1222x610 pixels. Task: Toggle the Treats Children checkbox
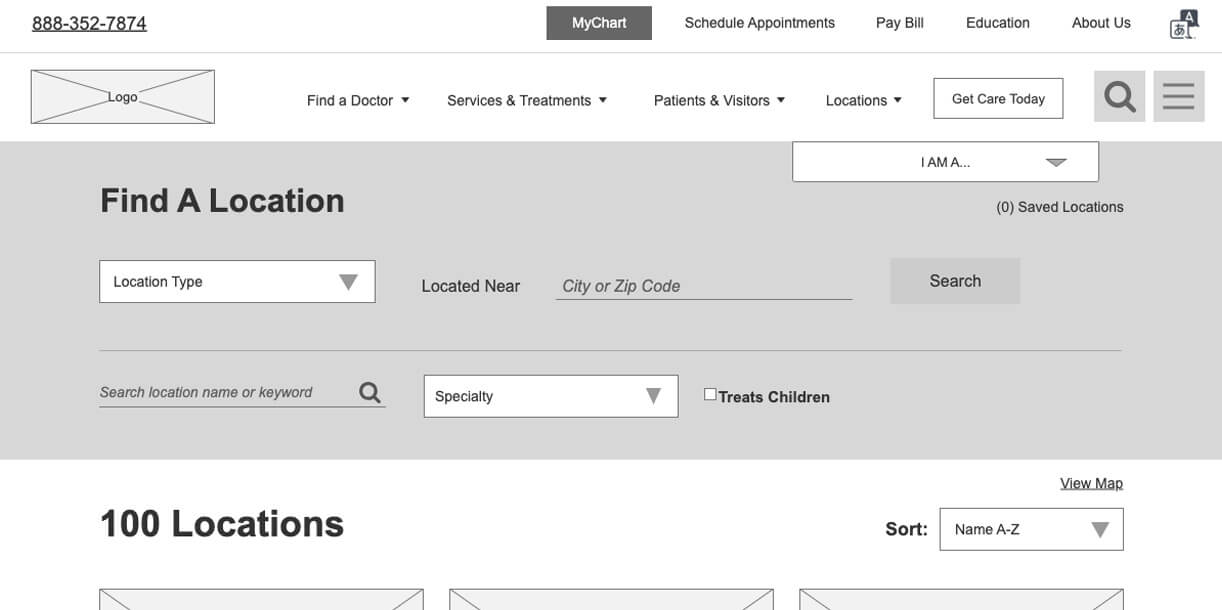[x=710, y=395]
